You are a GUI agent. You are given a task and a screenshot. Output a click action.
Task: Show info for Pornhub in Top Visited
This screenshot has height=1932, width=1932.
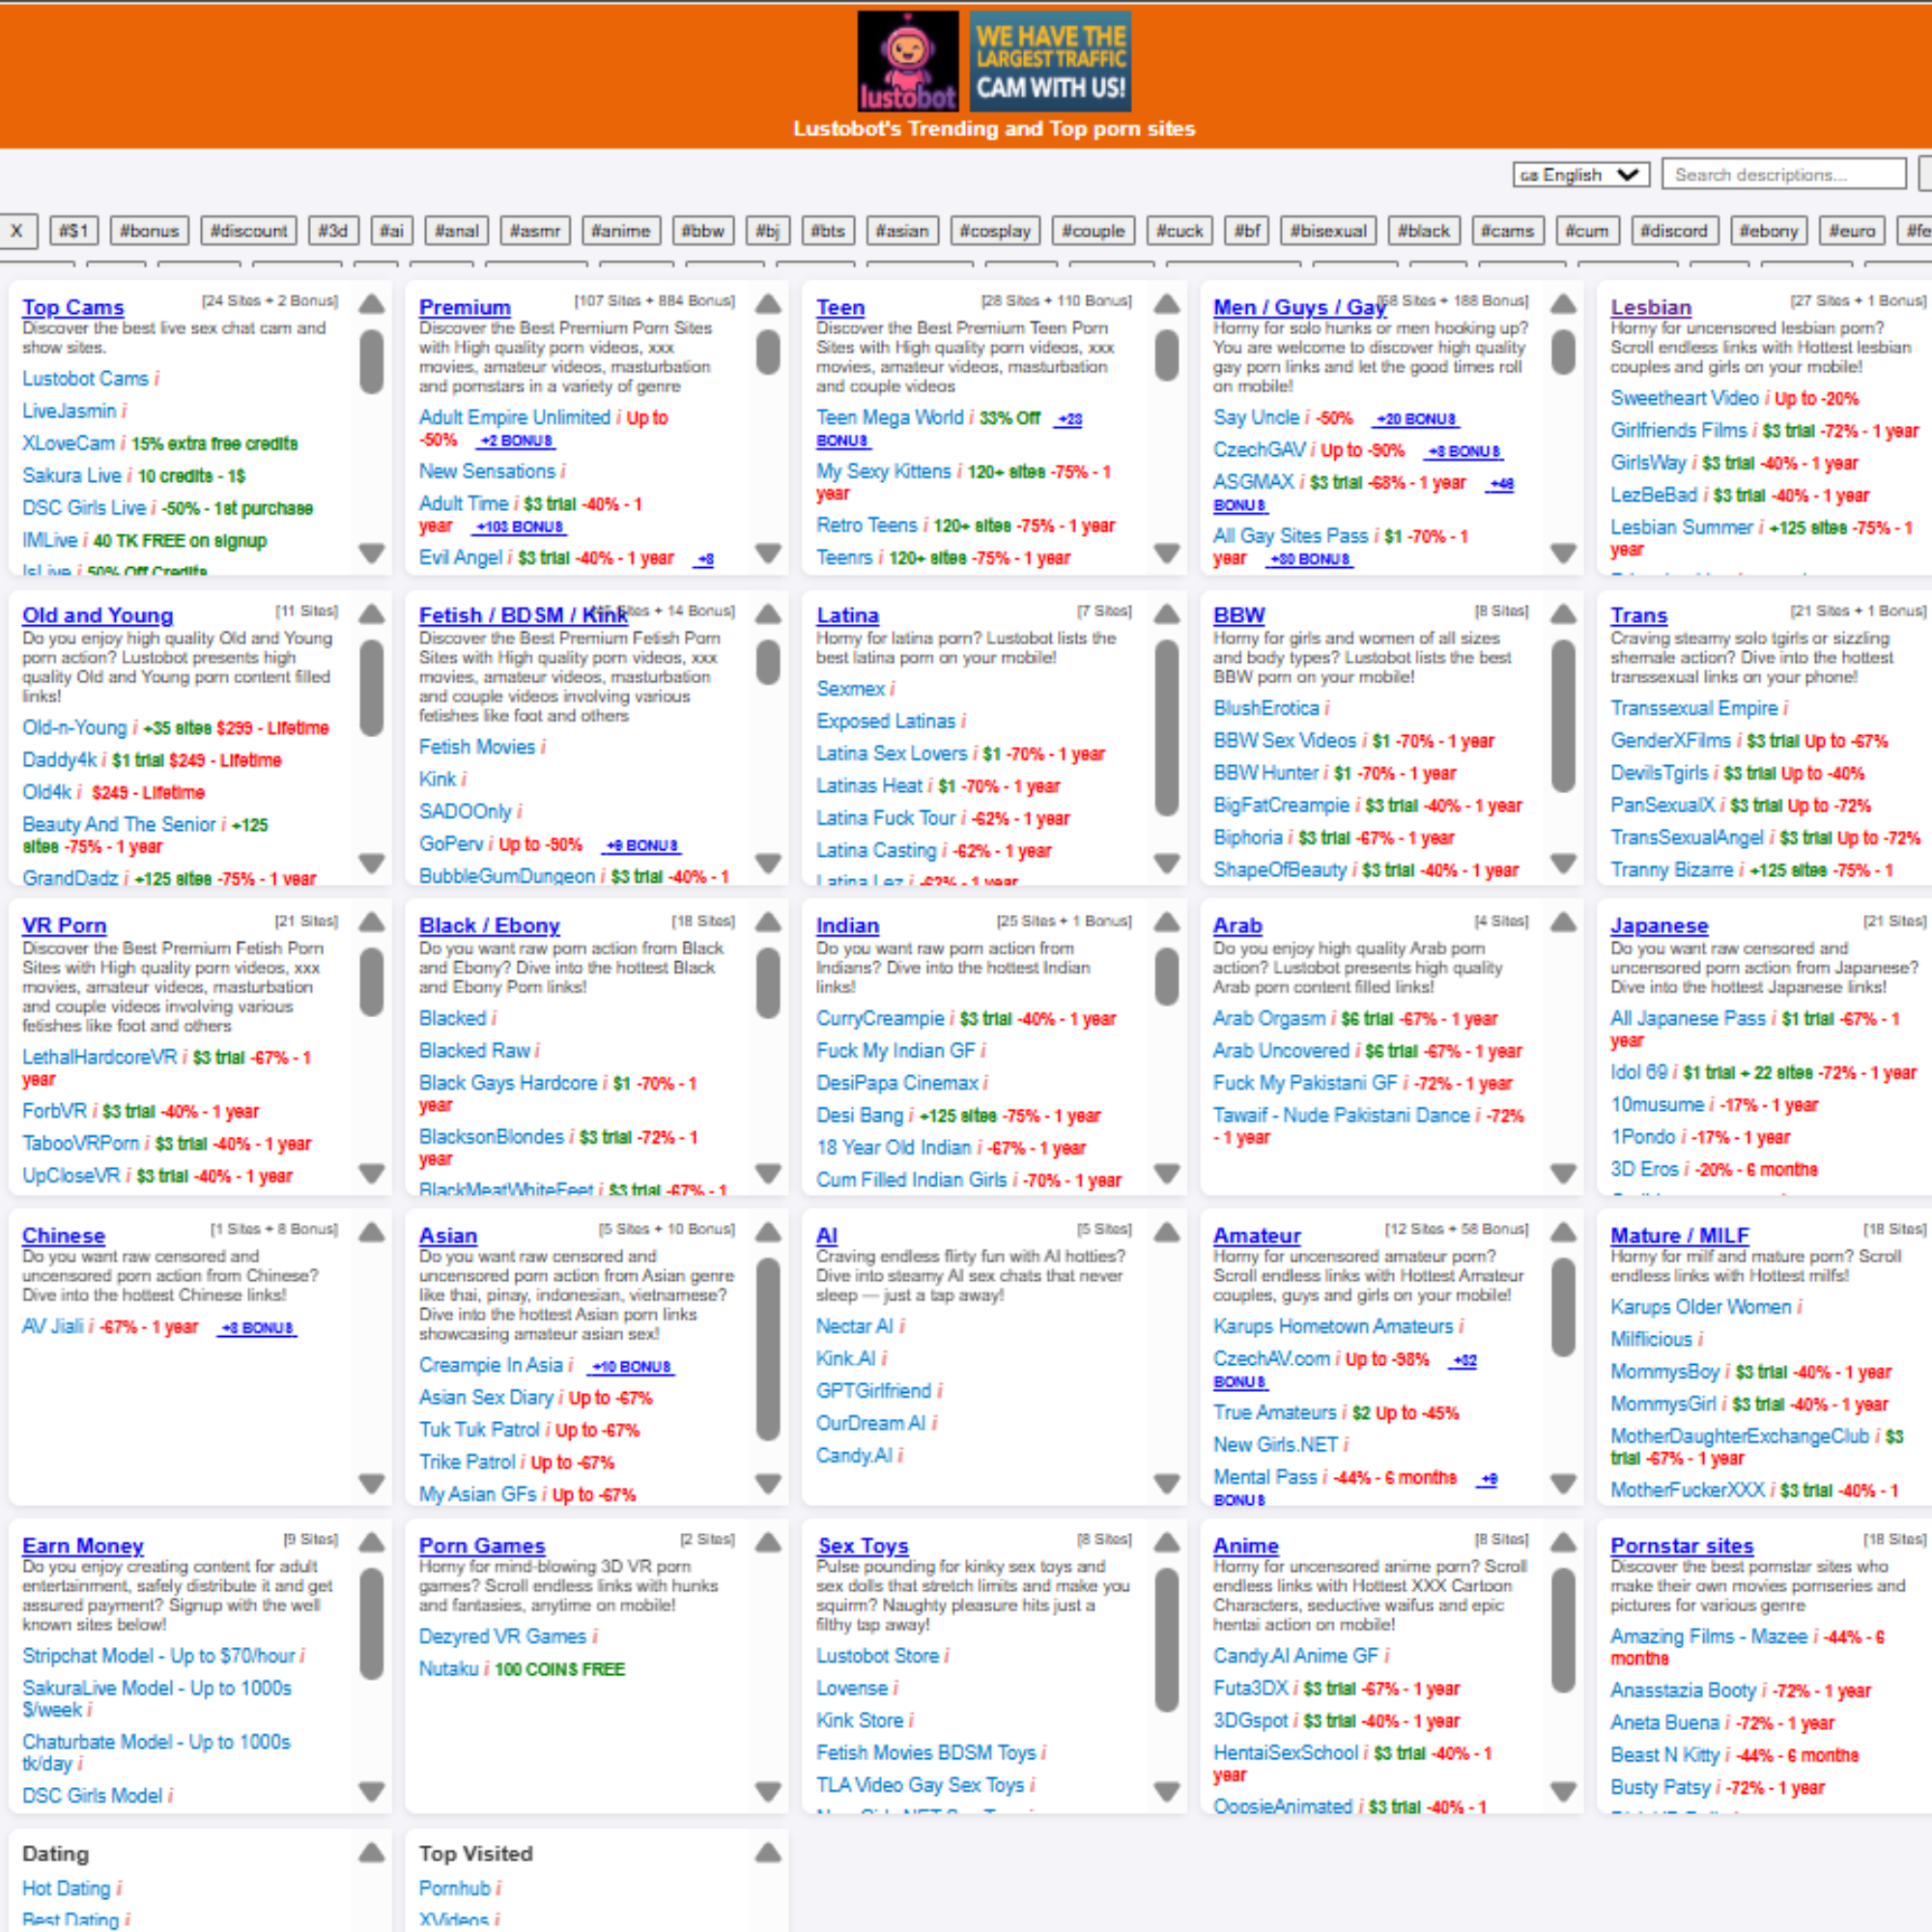pyautogui.click(x=499, y=1888)
